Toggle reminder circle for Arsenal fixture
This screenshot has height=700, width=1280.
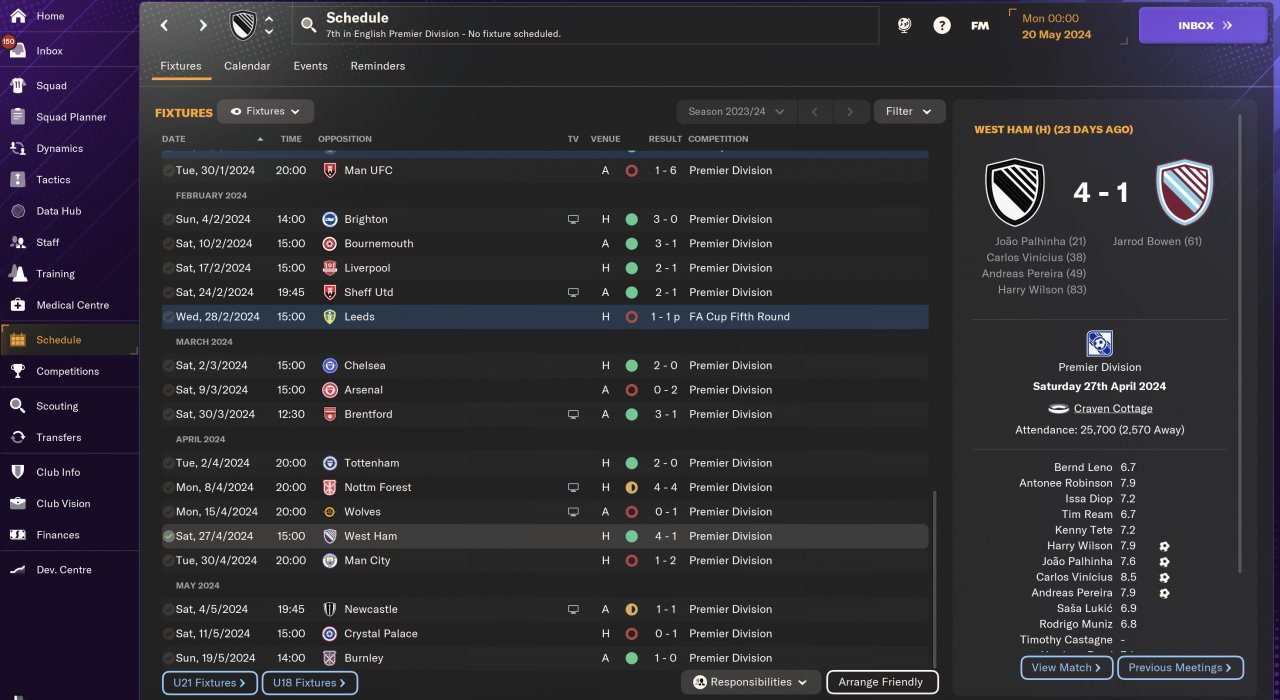[168, 390]
